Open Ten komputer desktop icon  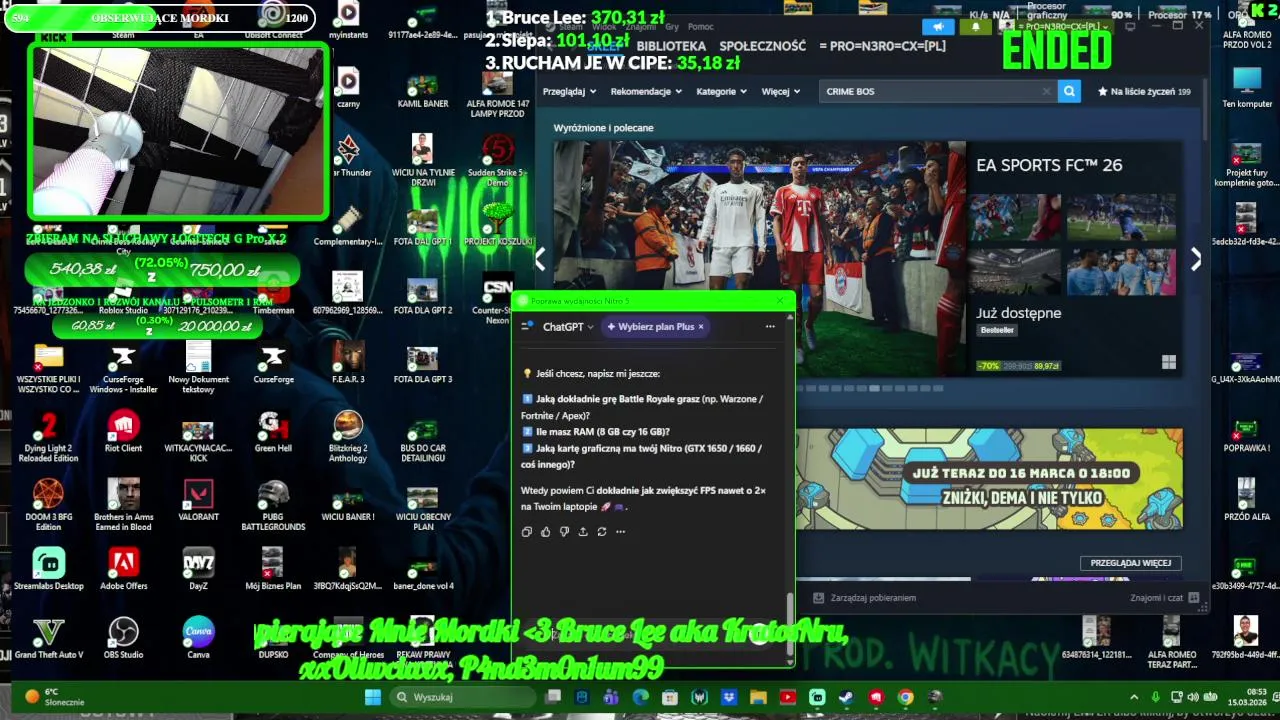[1247, 88]
